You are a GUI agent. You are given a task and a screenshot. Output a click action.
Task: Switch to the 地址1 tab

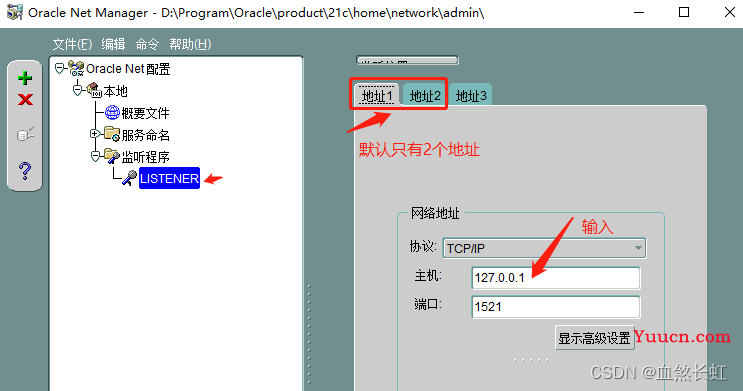pos(377,96)
